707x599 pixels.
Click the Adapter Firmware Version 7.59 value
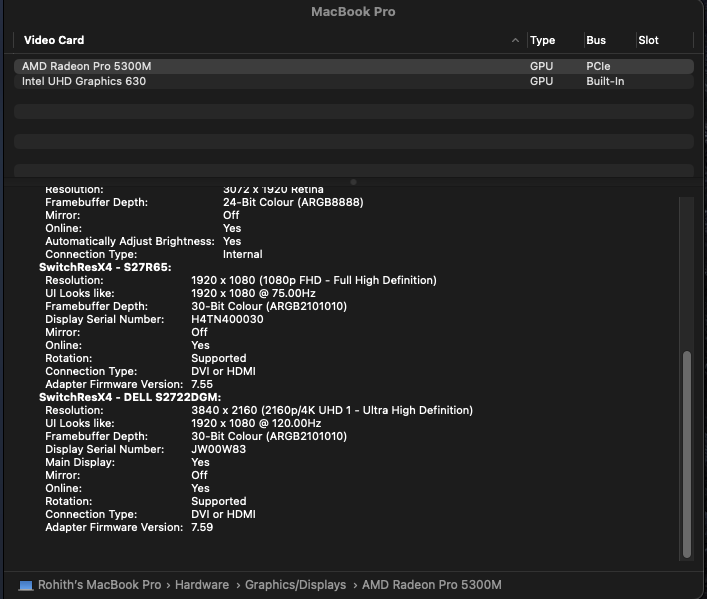pyautogui.click(x=202, y=527)
